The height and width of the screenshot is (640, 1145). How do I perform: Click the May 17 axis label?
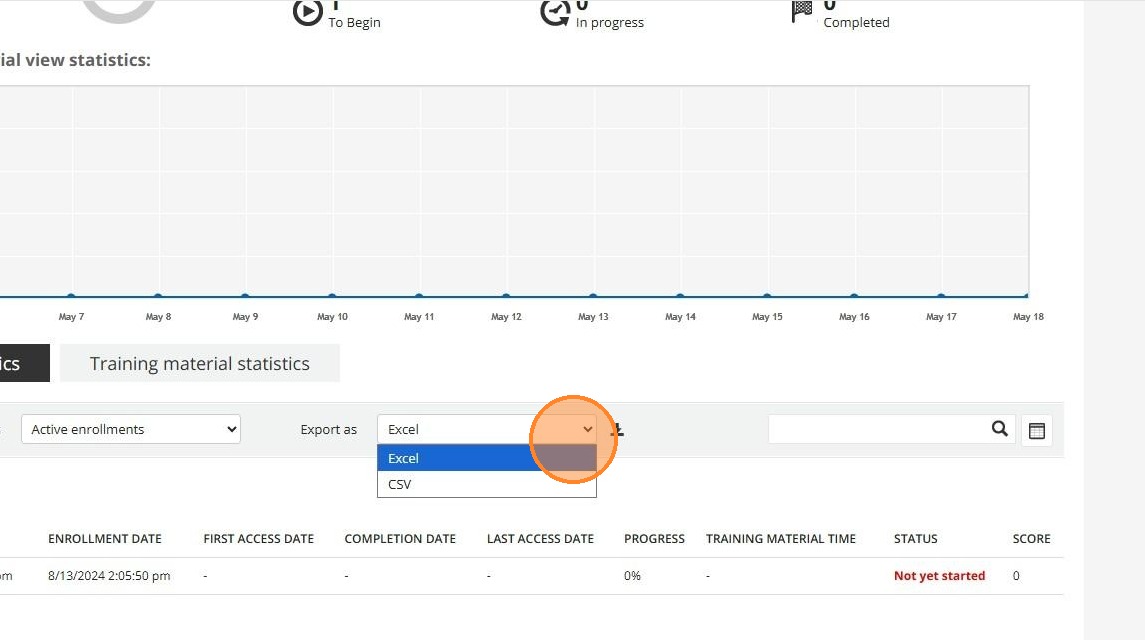[941, 316]
